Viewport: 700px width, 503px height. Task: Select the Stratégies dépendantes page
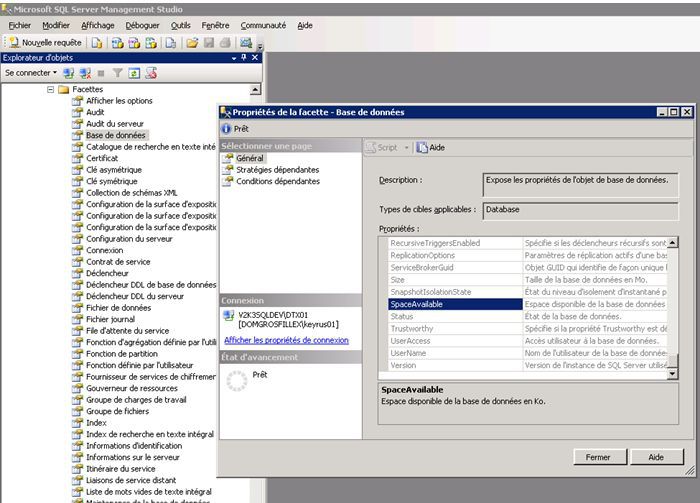[278, 170]
